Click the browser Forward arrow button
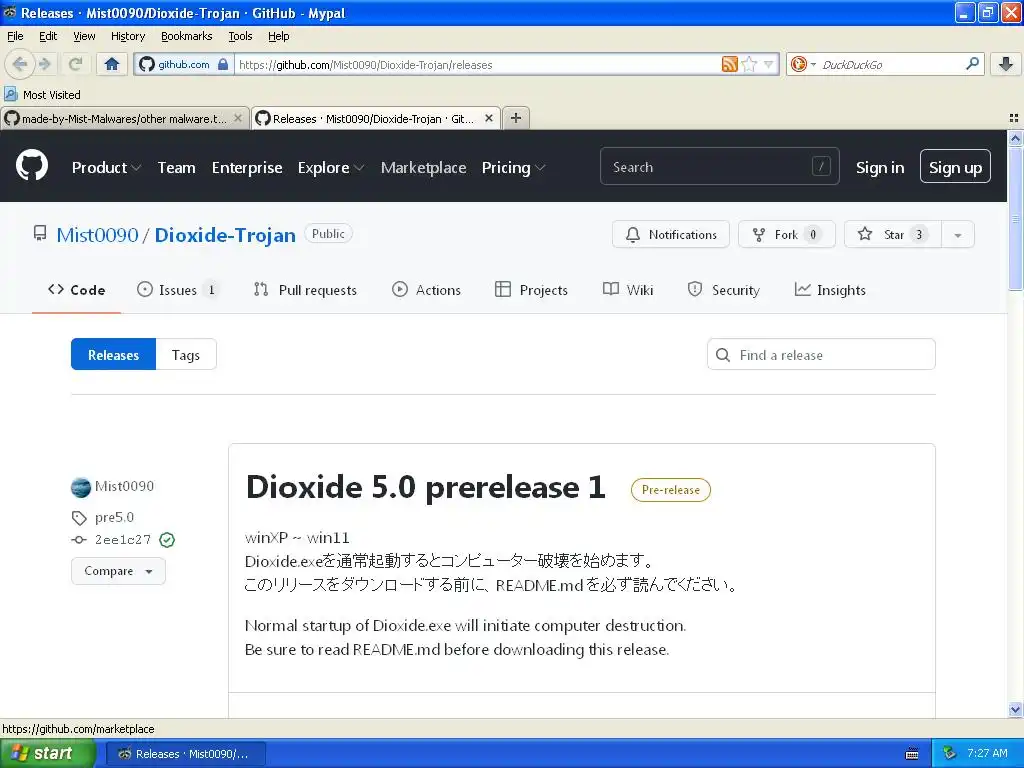Viewport: 1024px width, 768px height. pyautogui.click(x=45, y=64)
